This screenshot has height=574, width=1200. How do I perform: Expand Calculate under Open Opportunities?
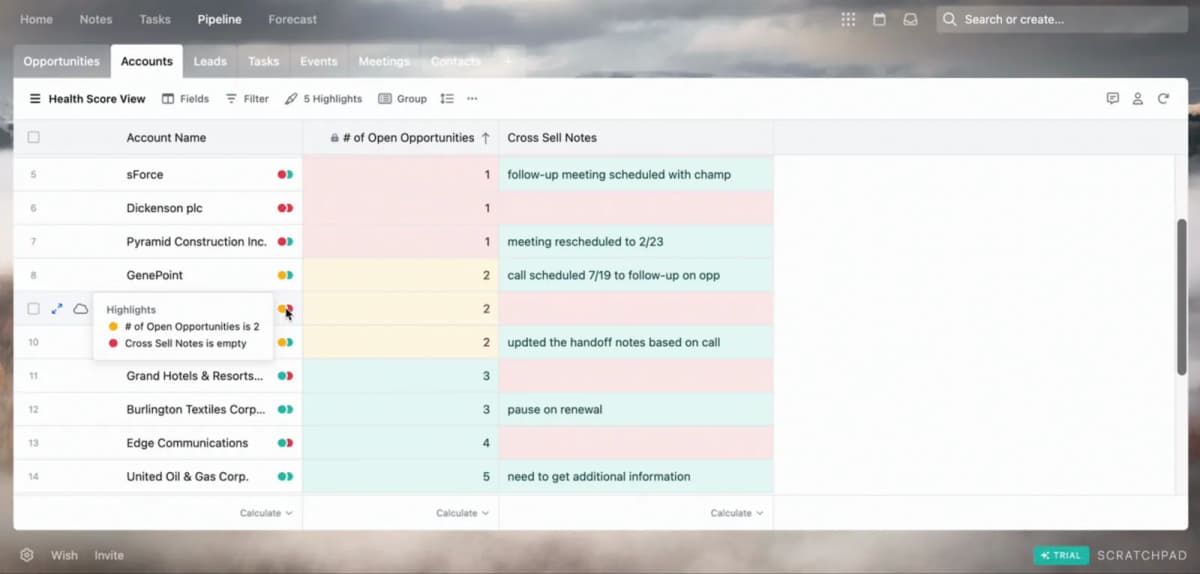pos(462,513)
